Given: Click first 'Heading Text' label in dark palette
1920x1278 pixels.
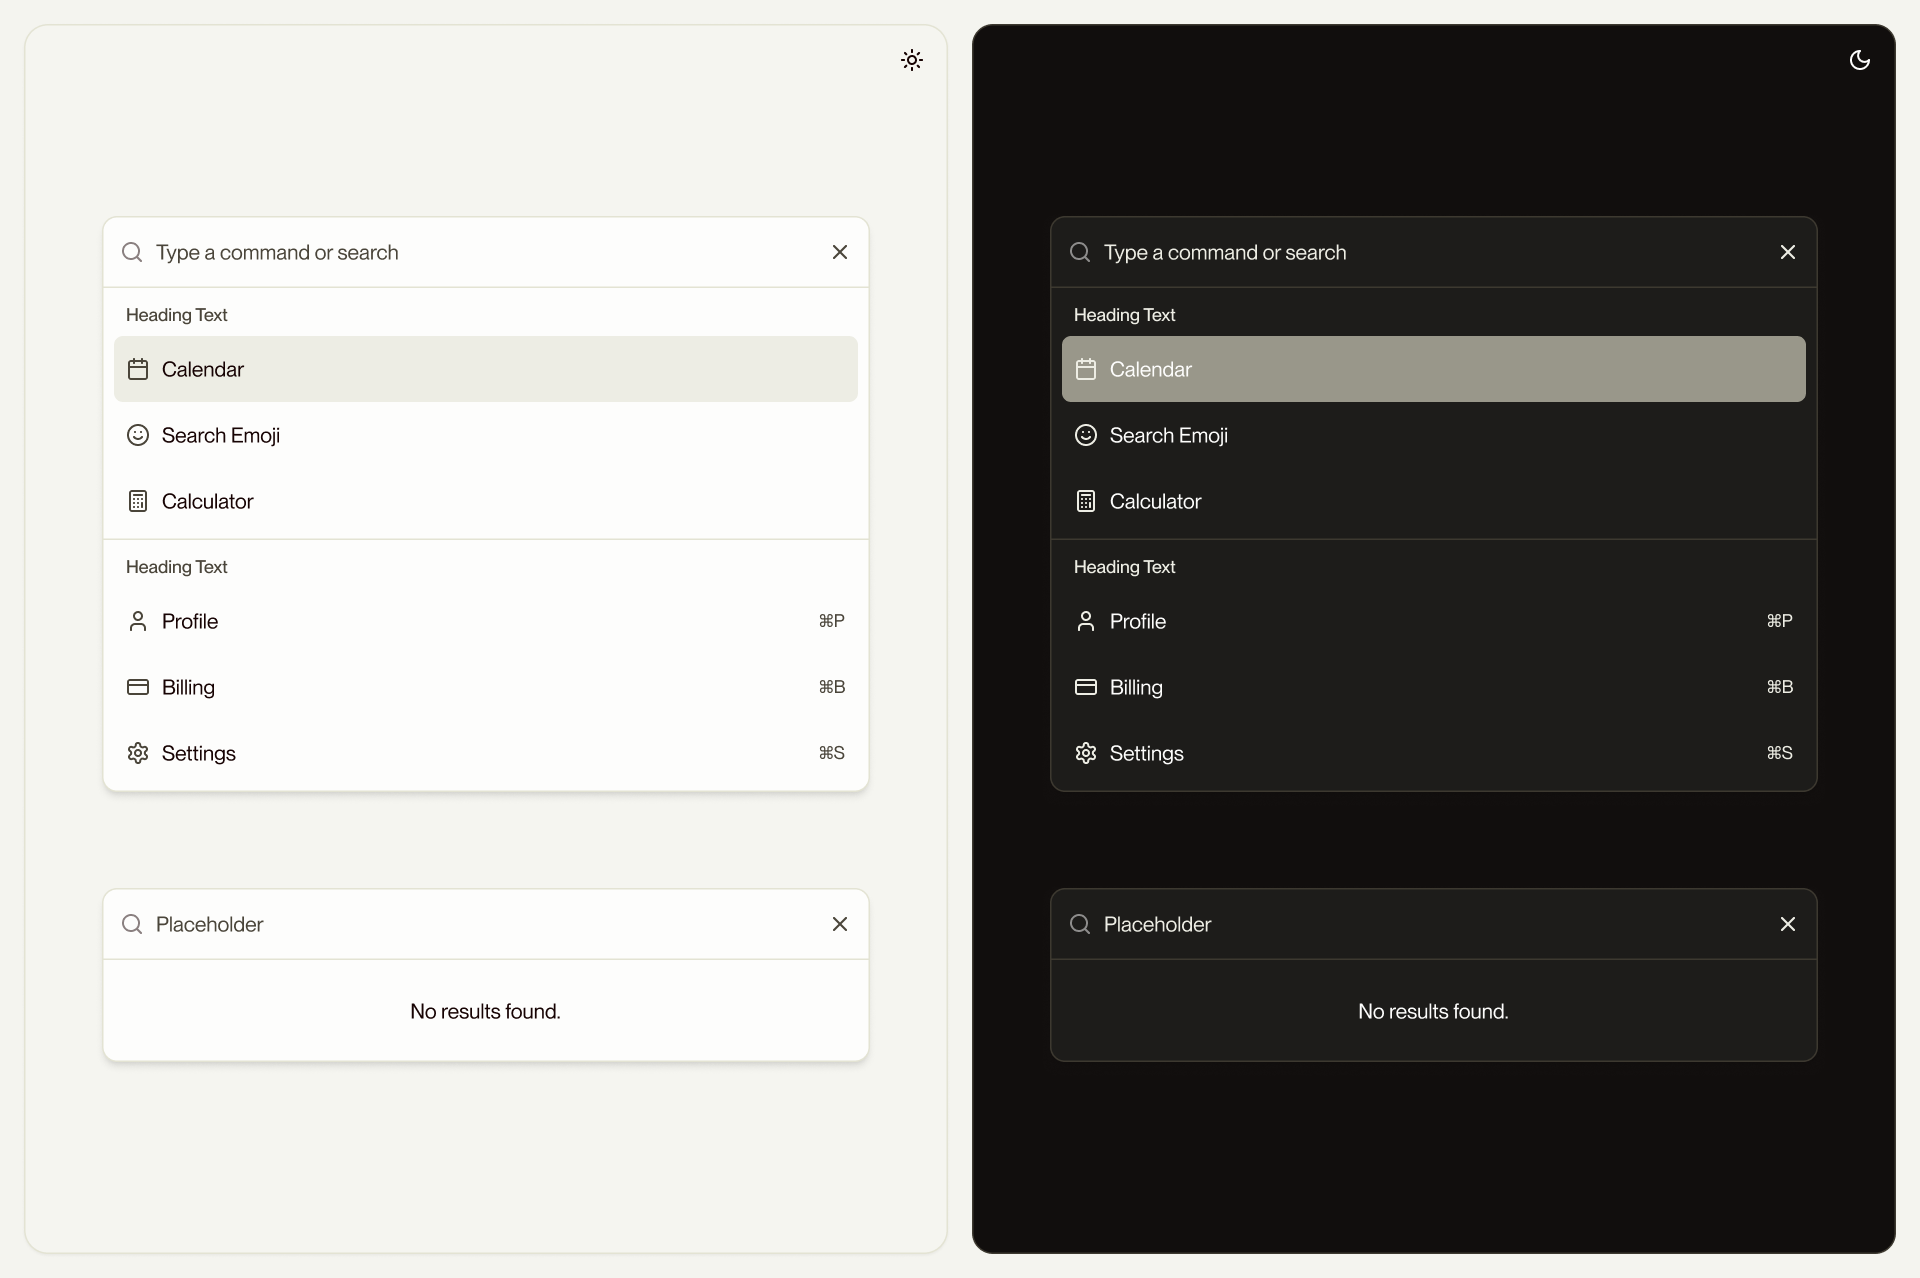Looking at the screenshot, I should coord(1125,315).
